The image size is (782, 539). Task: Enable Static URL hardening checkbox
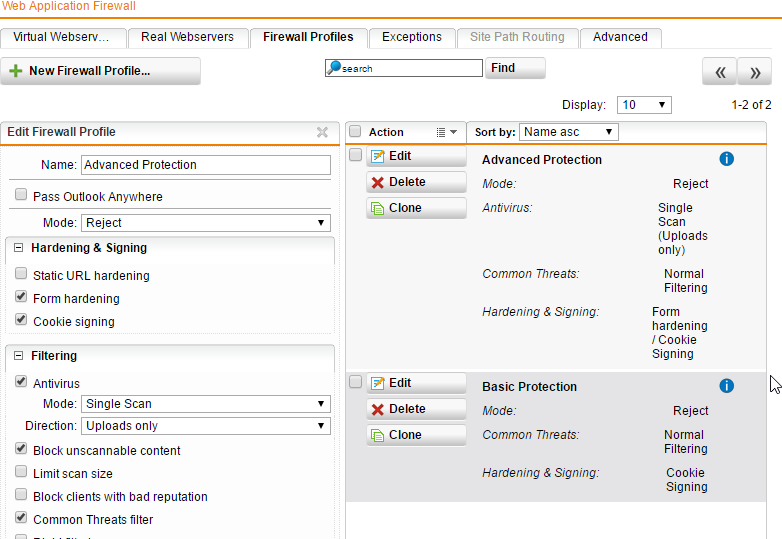[x=21, y=273]
